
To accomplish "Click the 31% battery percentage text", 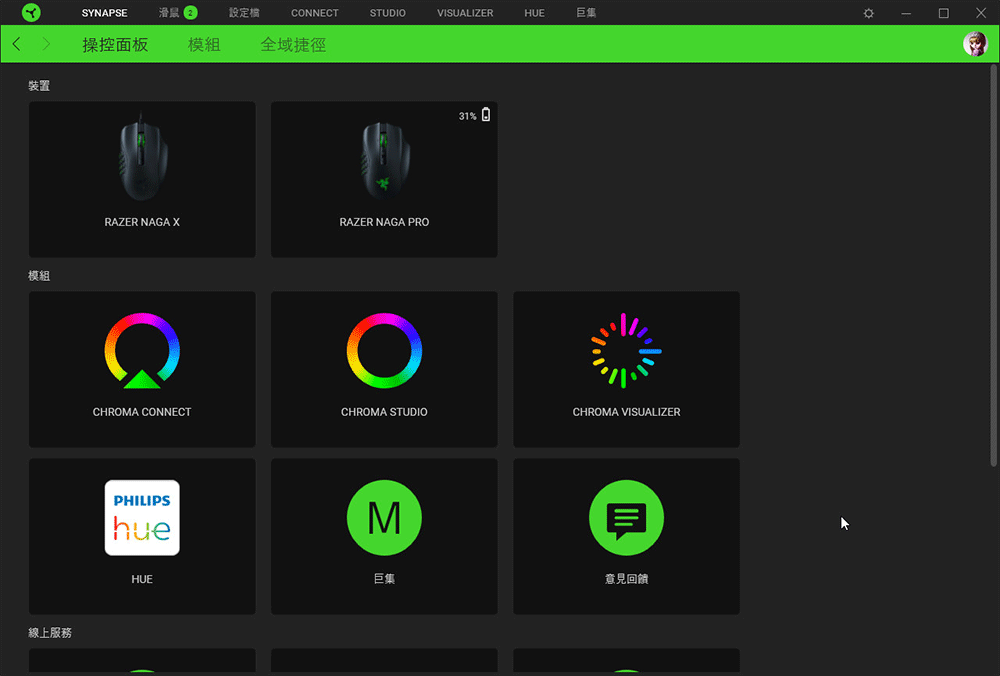I will (x=467, y=116).
